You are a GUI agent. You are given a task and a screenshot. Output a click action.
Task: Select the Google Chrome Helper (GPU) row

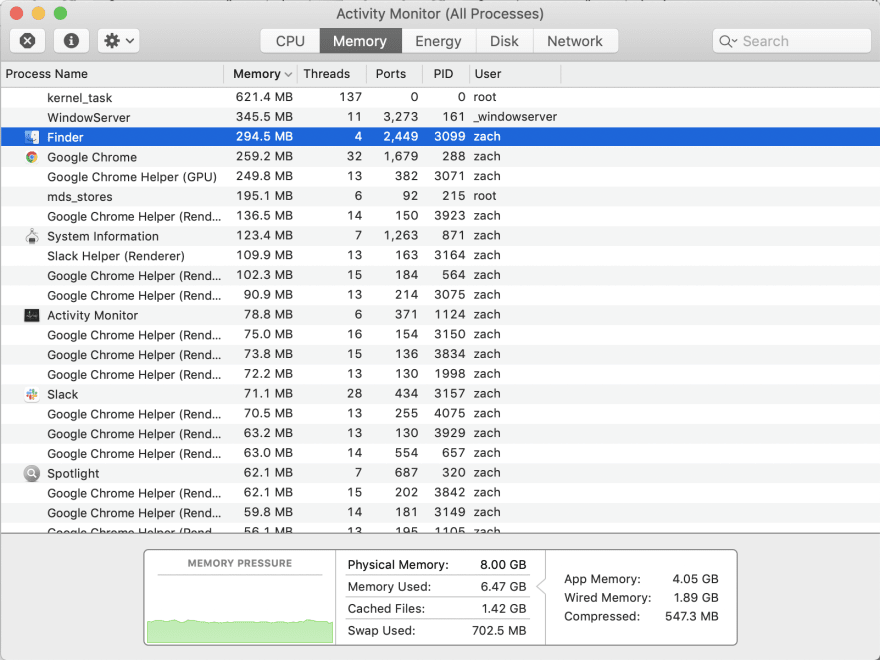440,176
